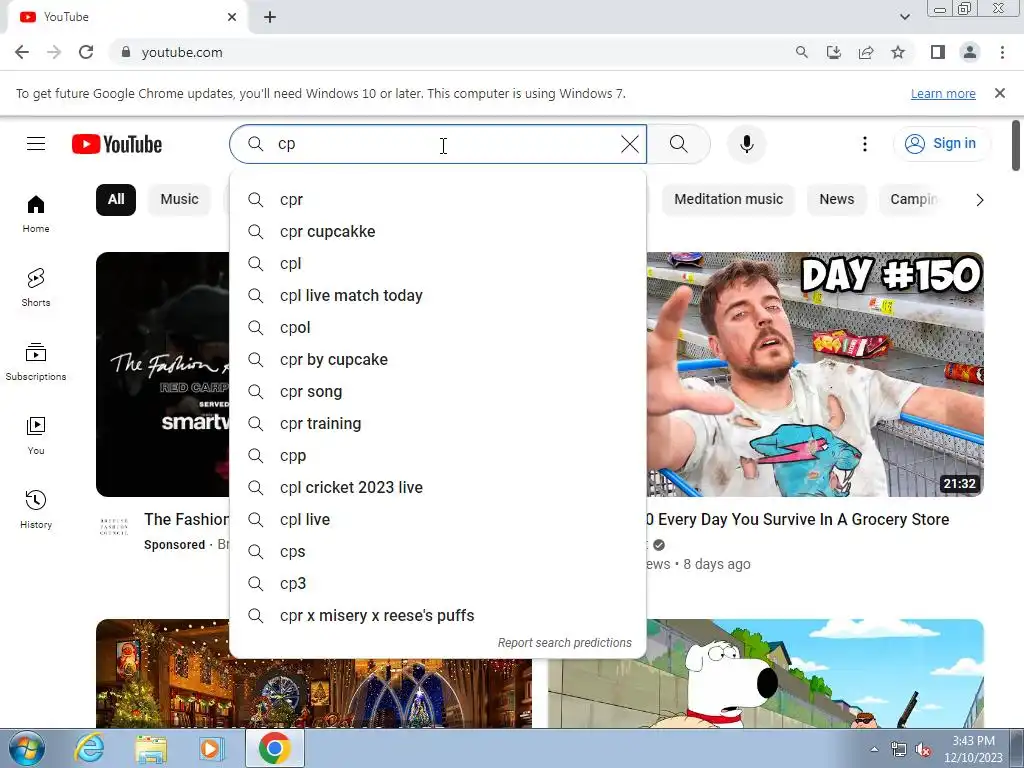Open the Day #150 grocery store thumbnail
This screenshot has height=768, width=1024.
(815, 374)
